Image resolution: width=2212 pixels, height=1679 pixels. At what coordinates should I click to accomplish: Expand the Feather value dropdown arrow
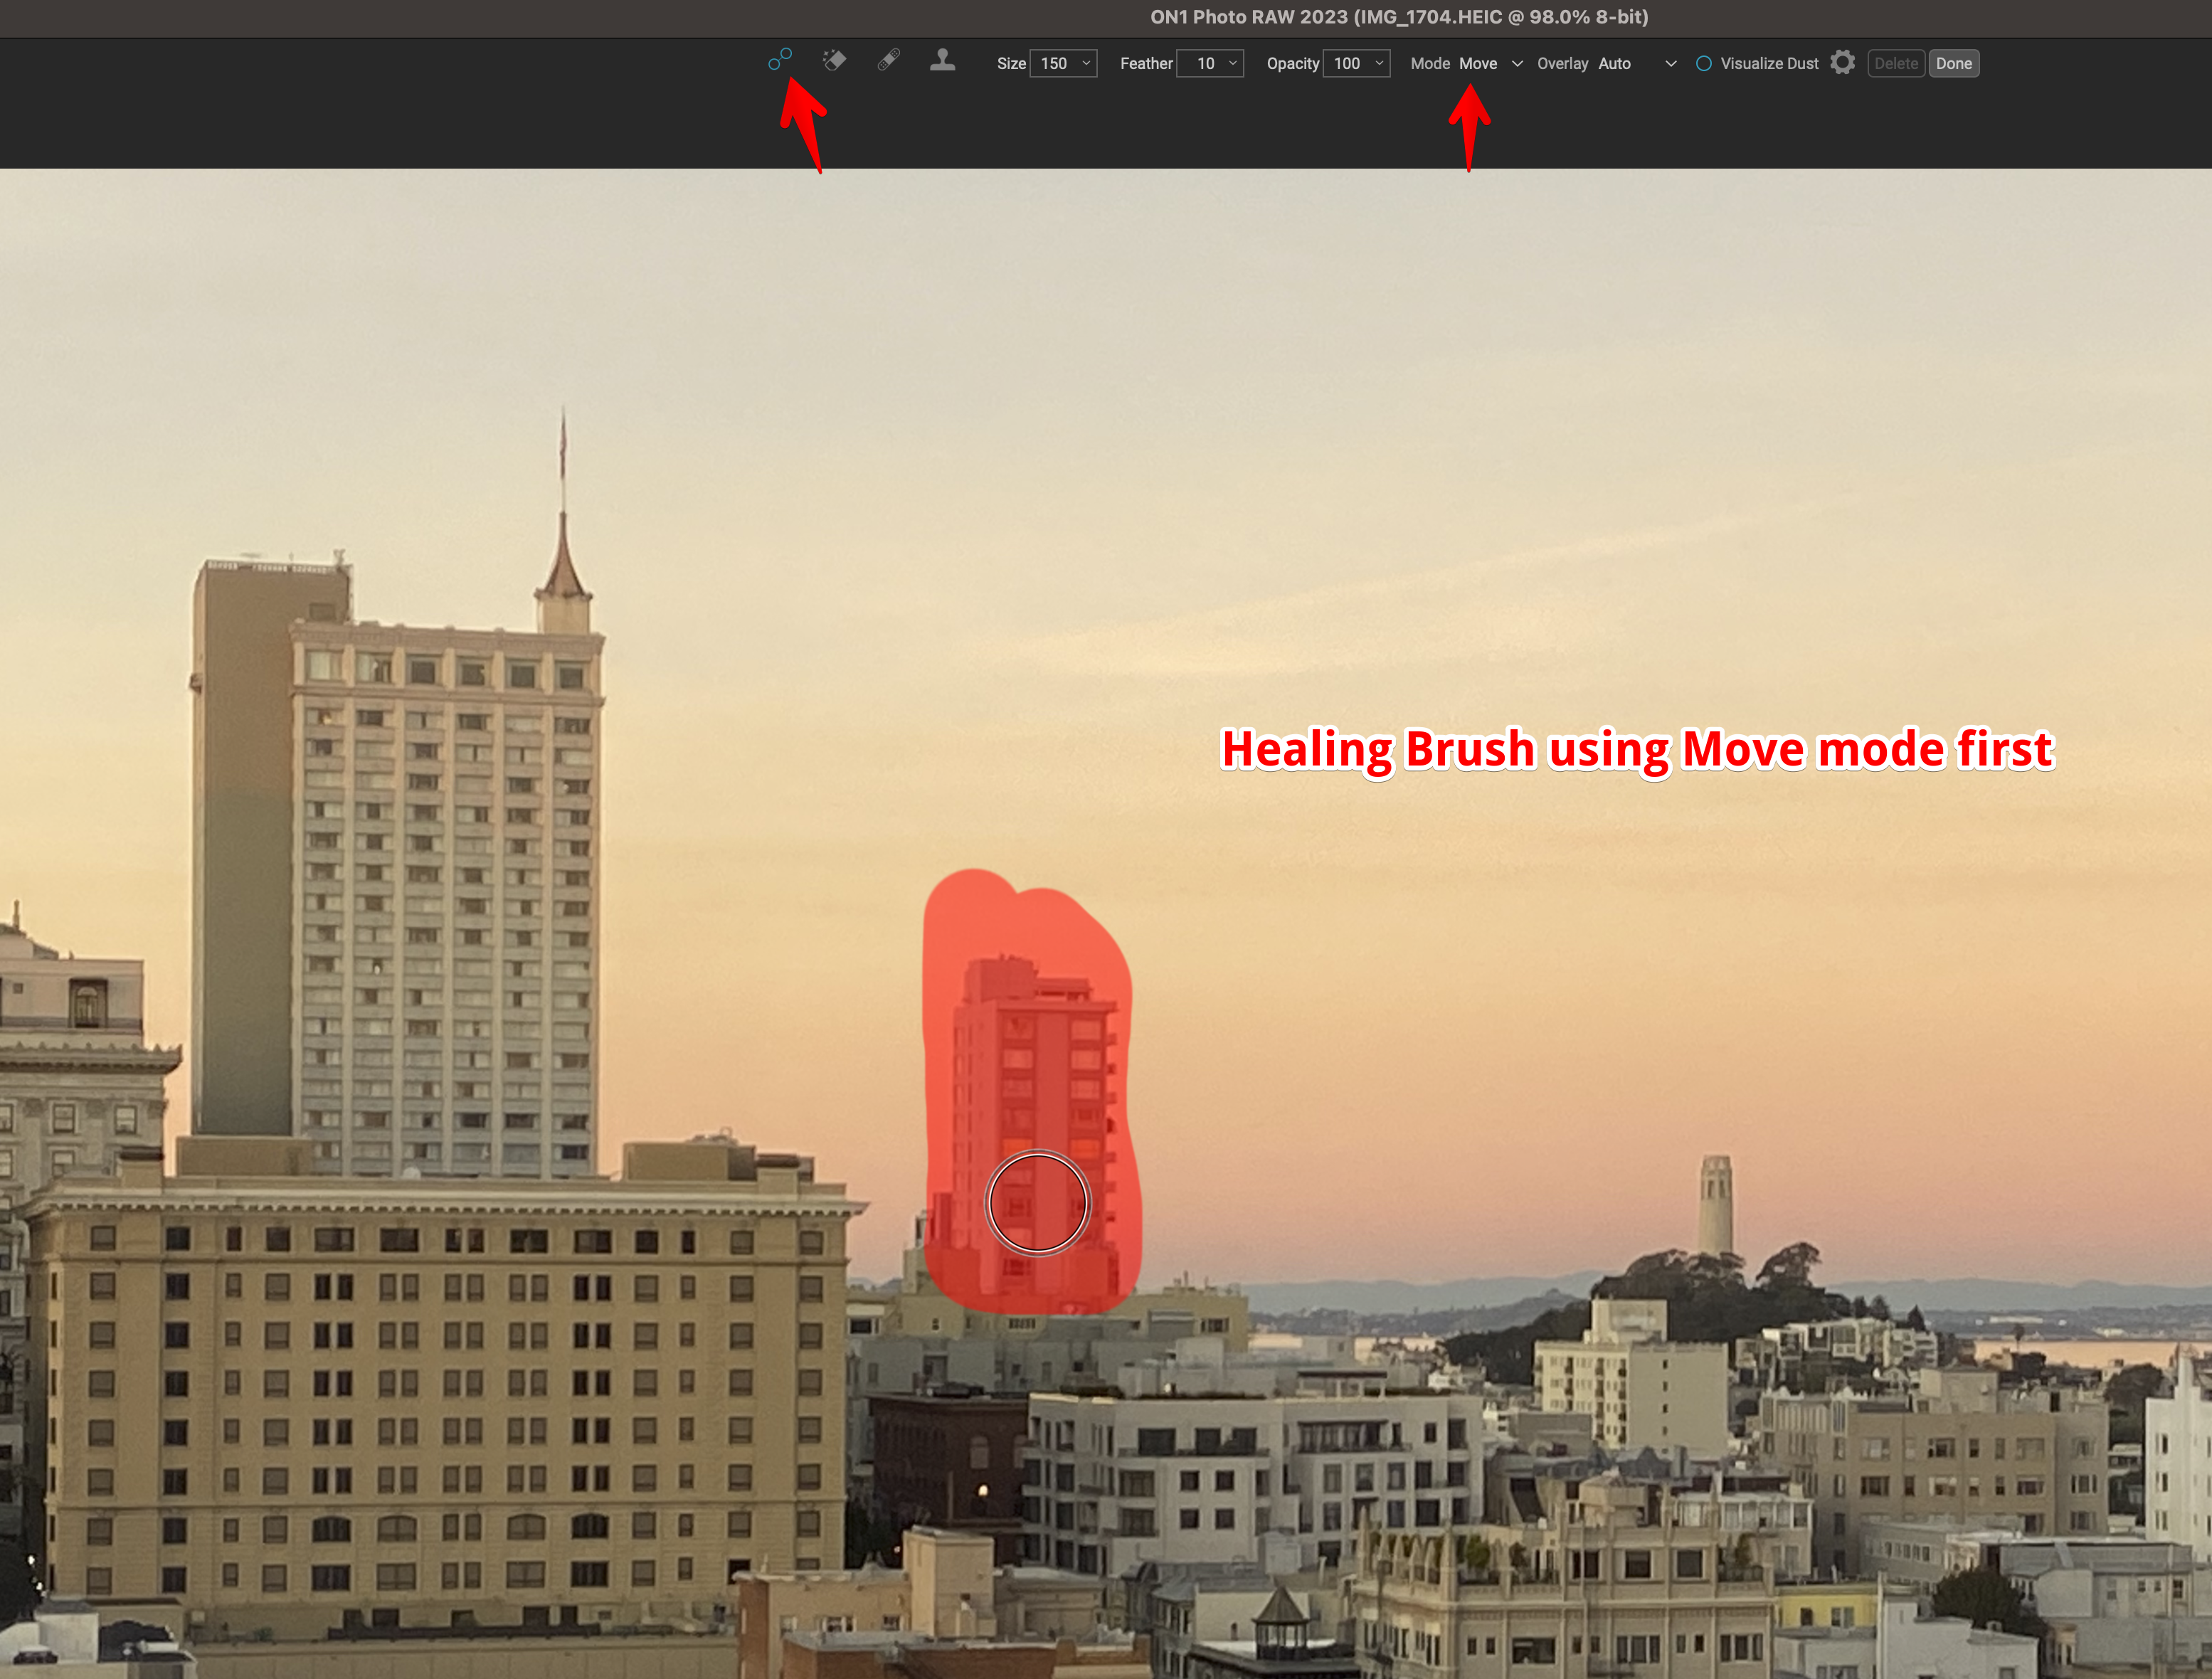tap(1232, 63)
